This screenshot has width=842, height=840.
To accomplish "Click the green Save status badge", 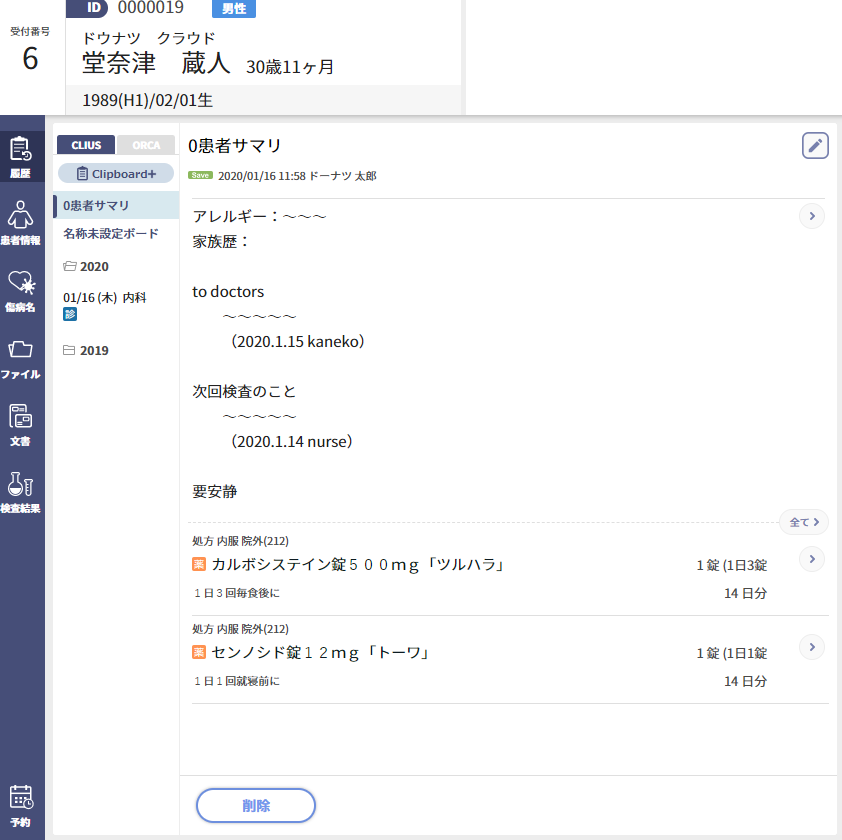I will (200, 175).
